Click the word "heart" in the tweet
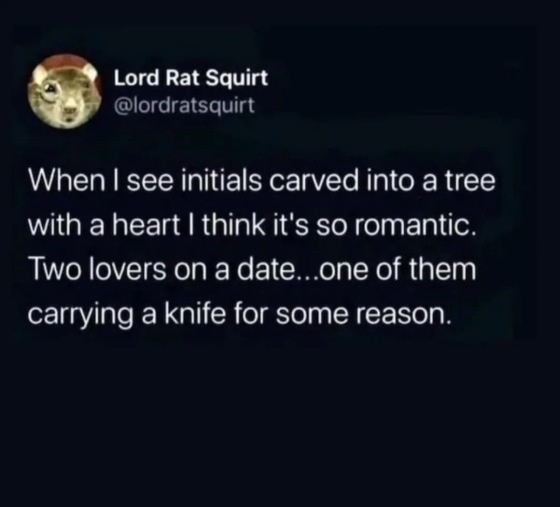The image size is (560, 507). 146,226
